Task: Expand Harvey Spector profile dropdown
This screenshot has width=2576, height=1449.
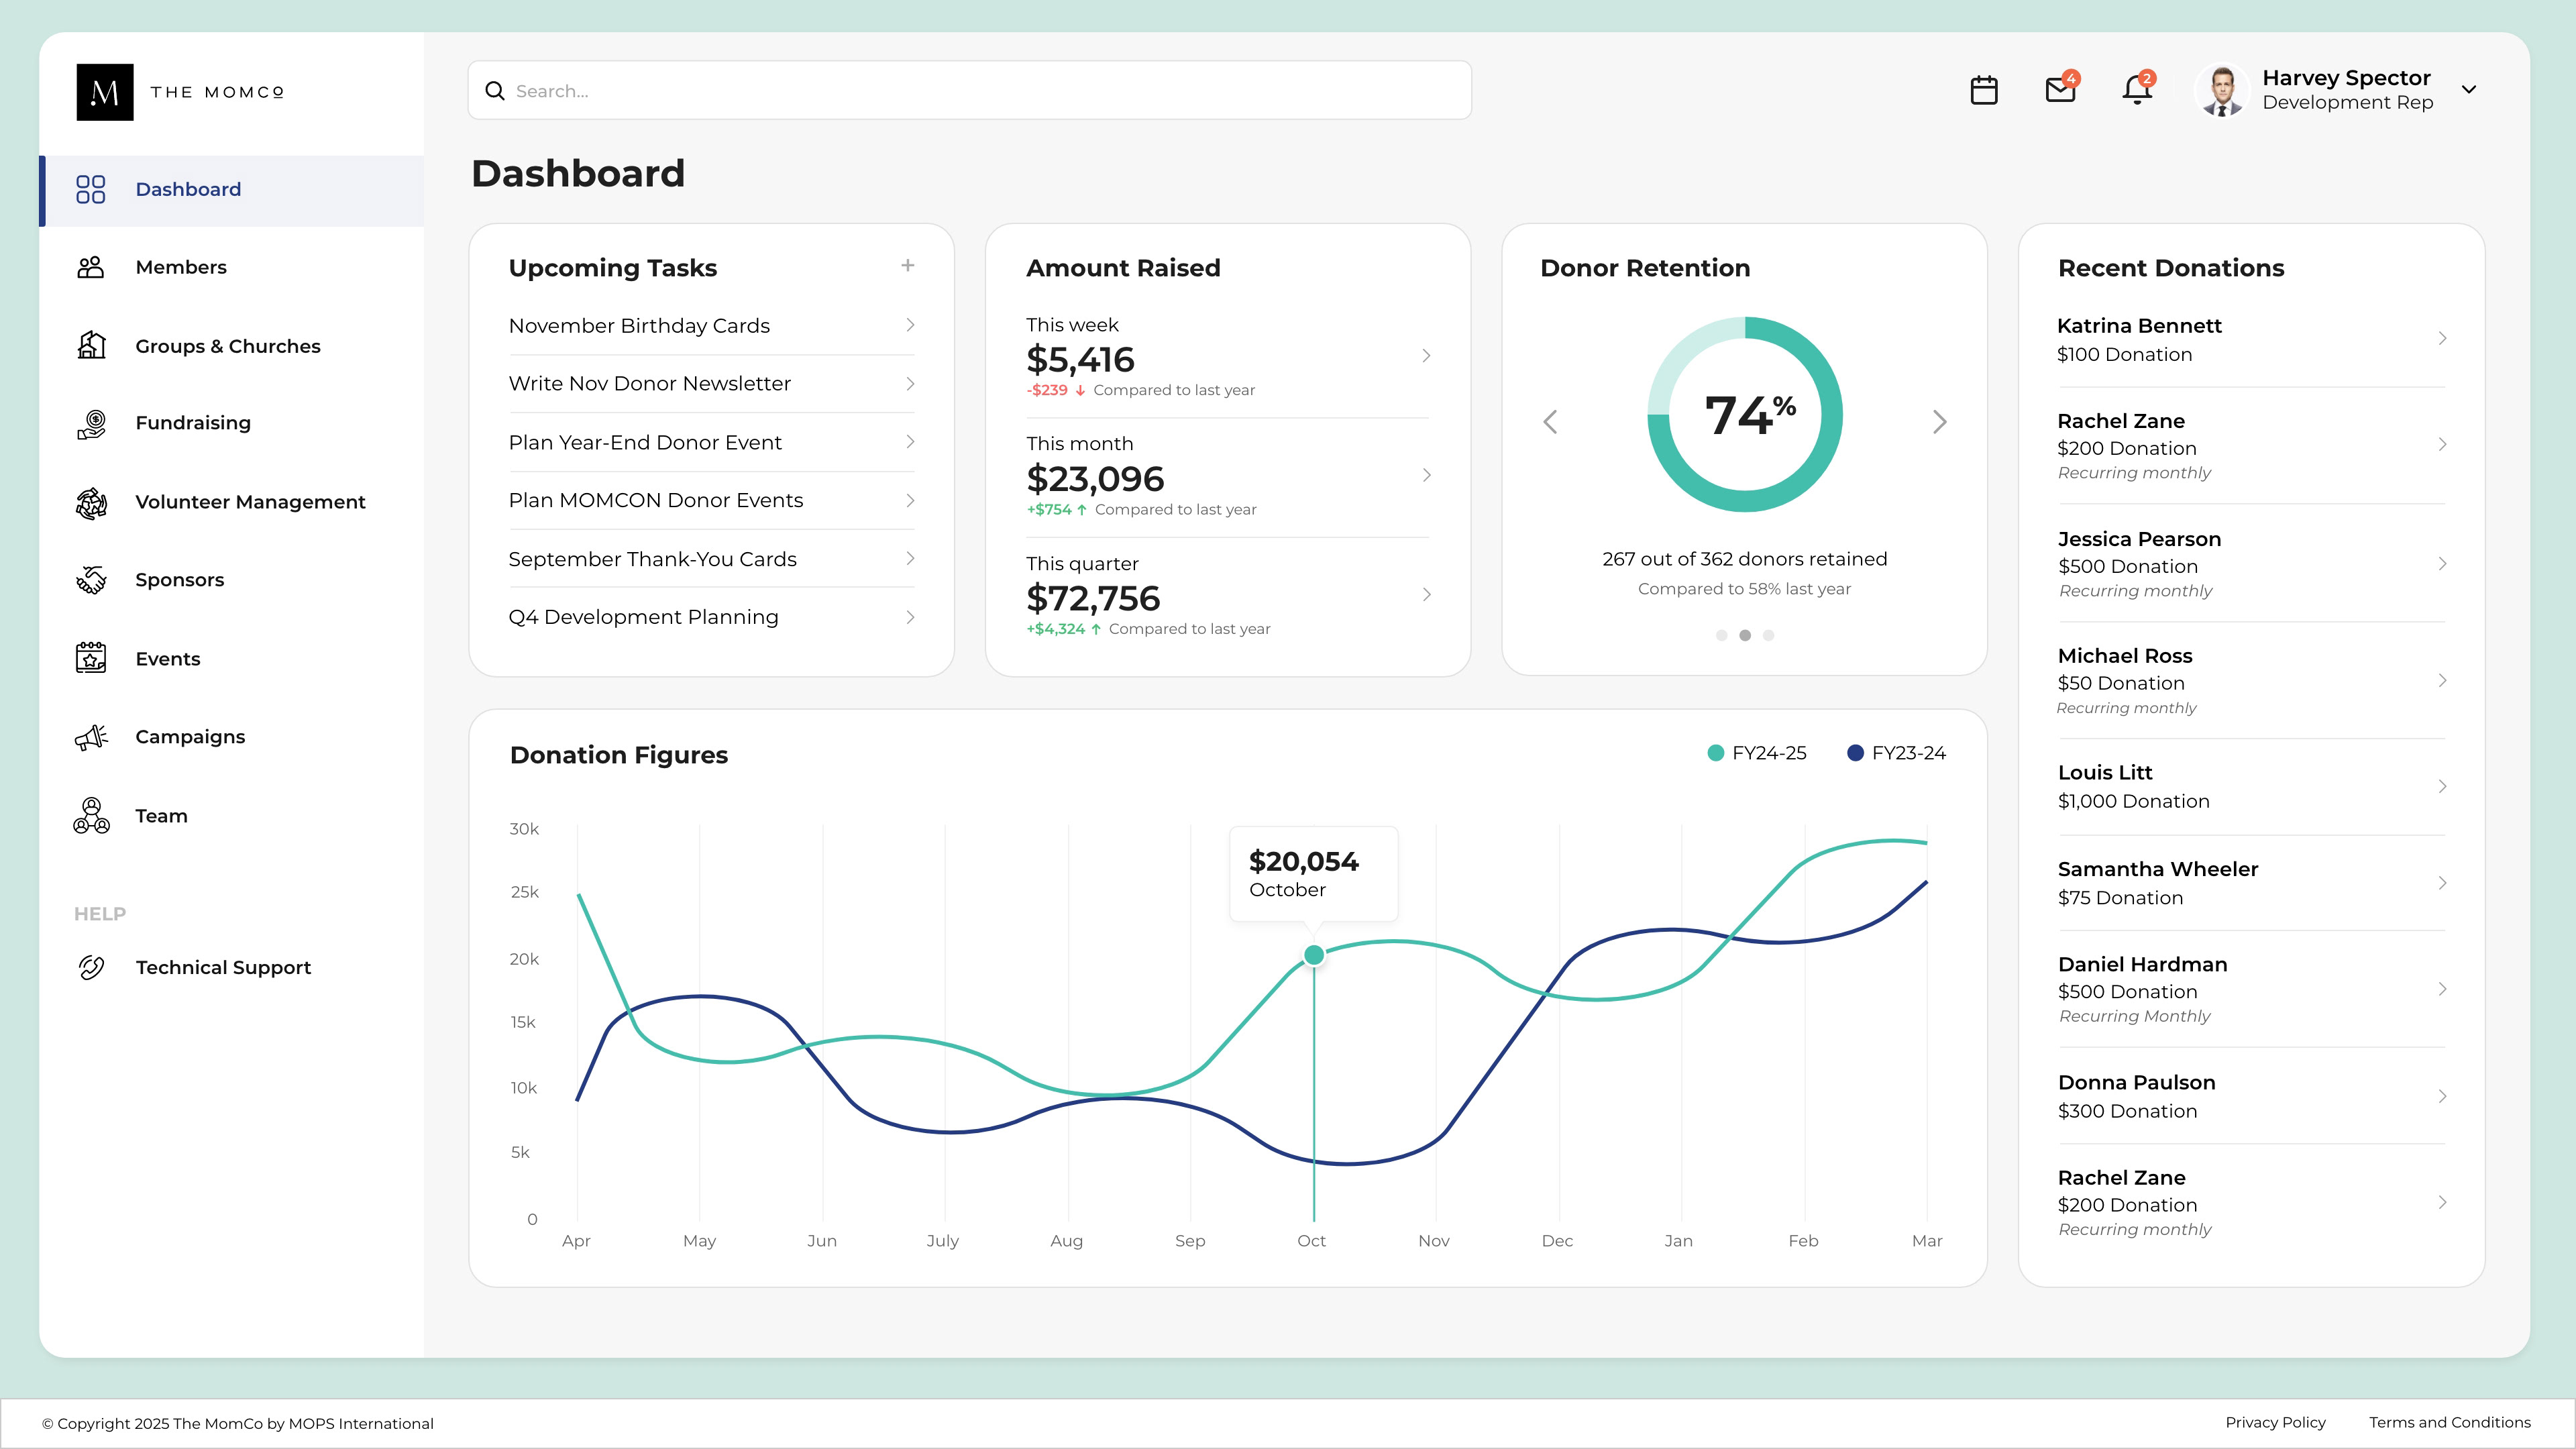Action: click(2469, 90)
